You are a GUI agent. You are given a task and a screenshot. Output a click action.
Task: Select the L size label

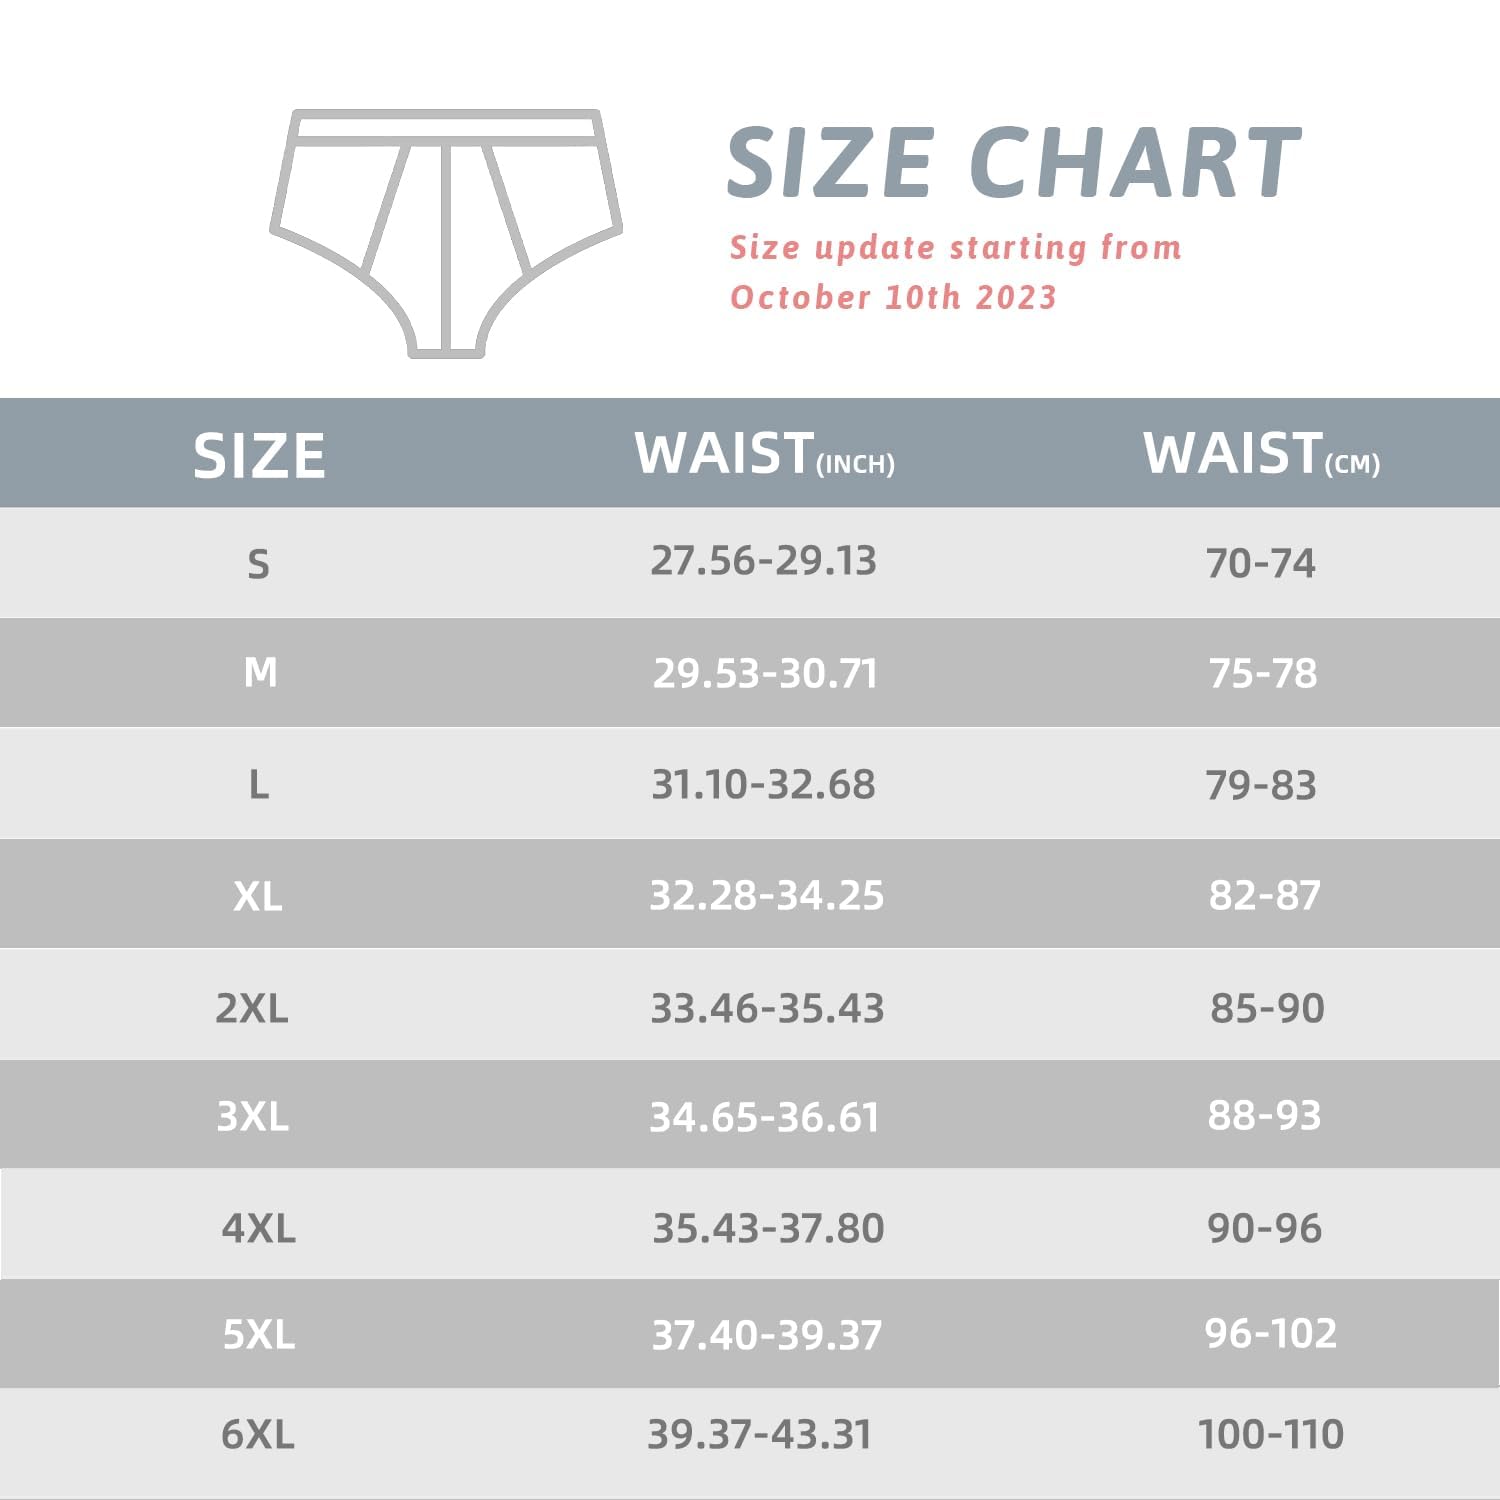tap(258, 785)
